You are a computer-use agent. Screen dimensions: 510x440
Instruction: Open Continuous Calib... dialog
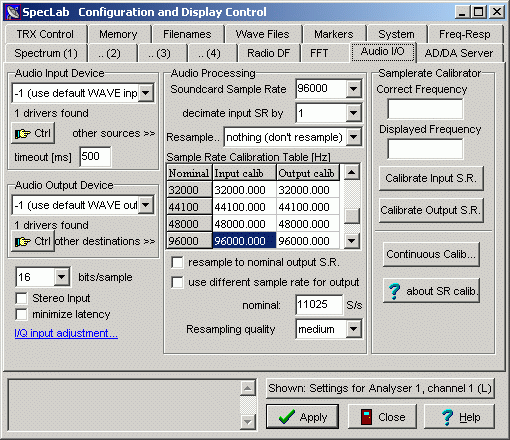coord(431,254)
